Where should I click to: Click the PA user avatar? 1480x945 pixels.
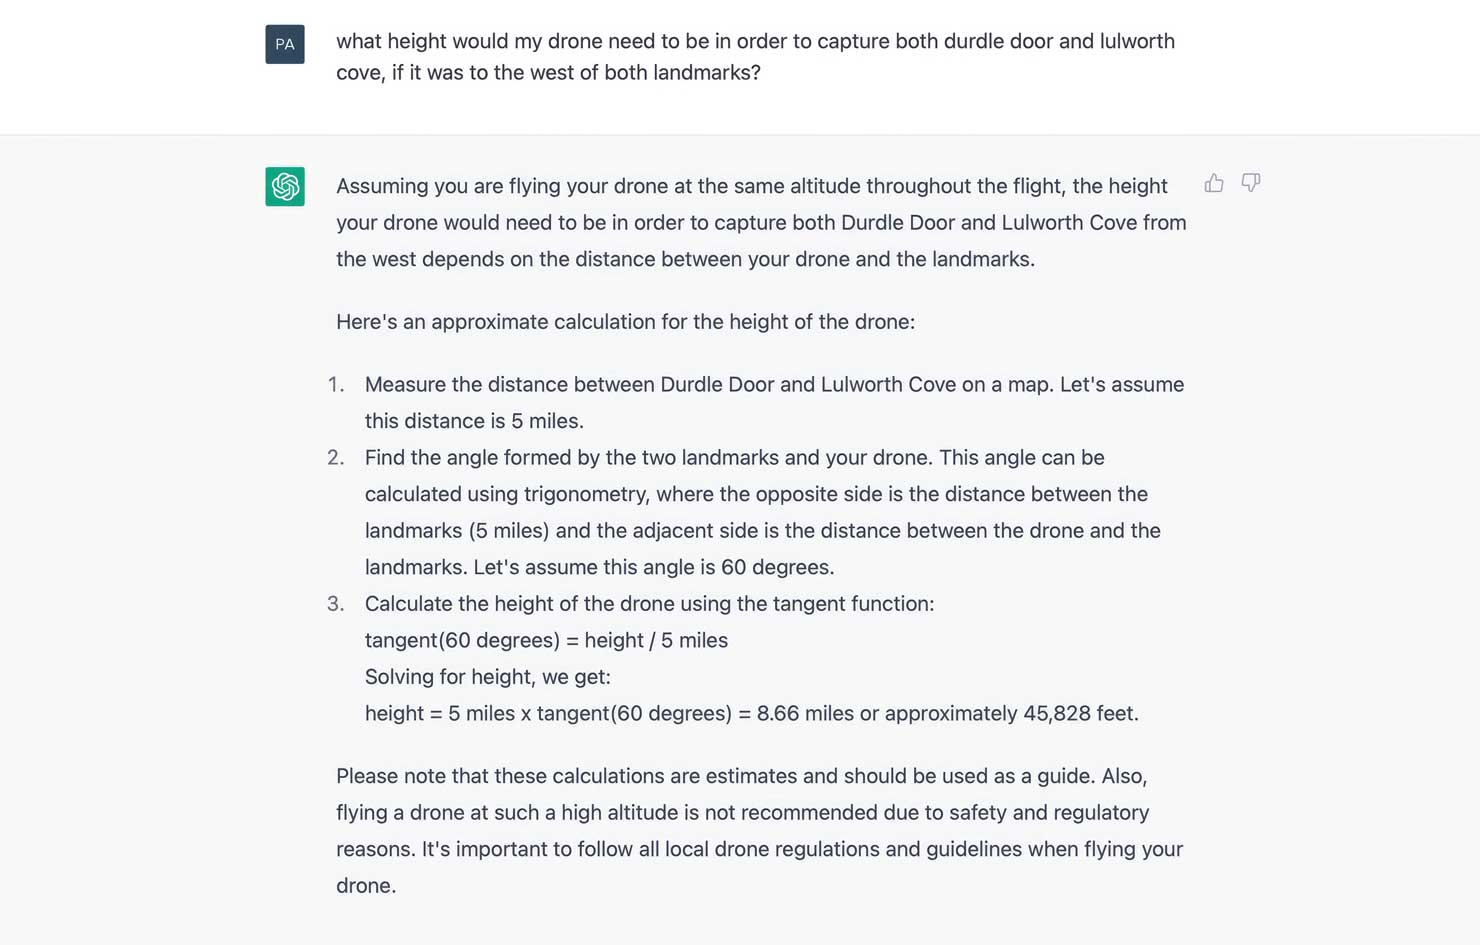[285, 44]
